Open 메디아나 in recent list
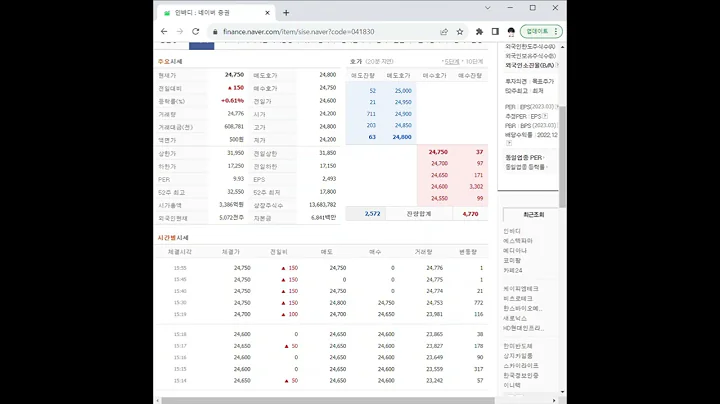This screenshot has width=720, height=404. 515,251
